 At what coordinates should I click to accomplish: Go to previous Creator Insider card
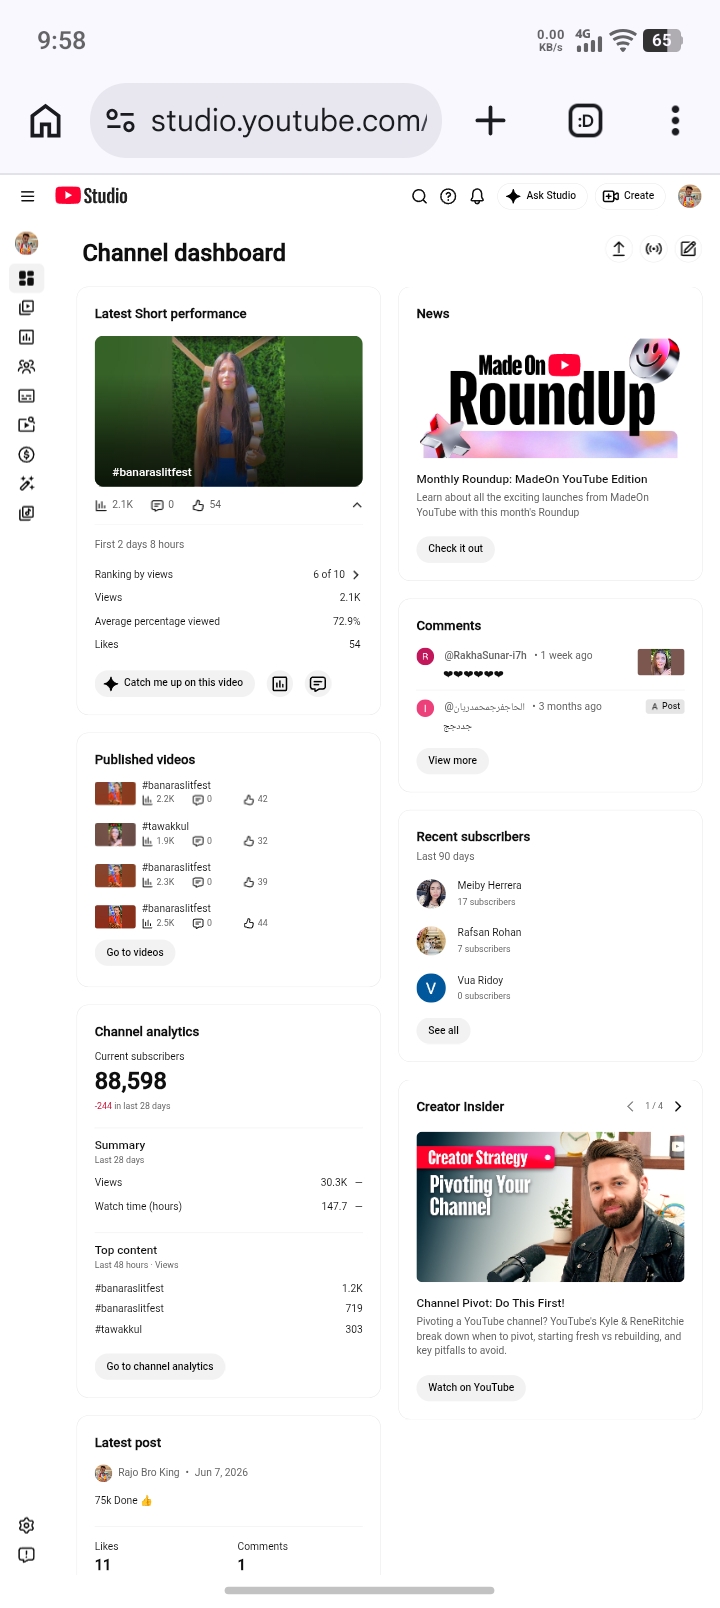pyautogui.click(x=630, y=1106)
